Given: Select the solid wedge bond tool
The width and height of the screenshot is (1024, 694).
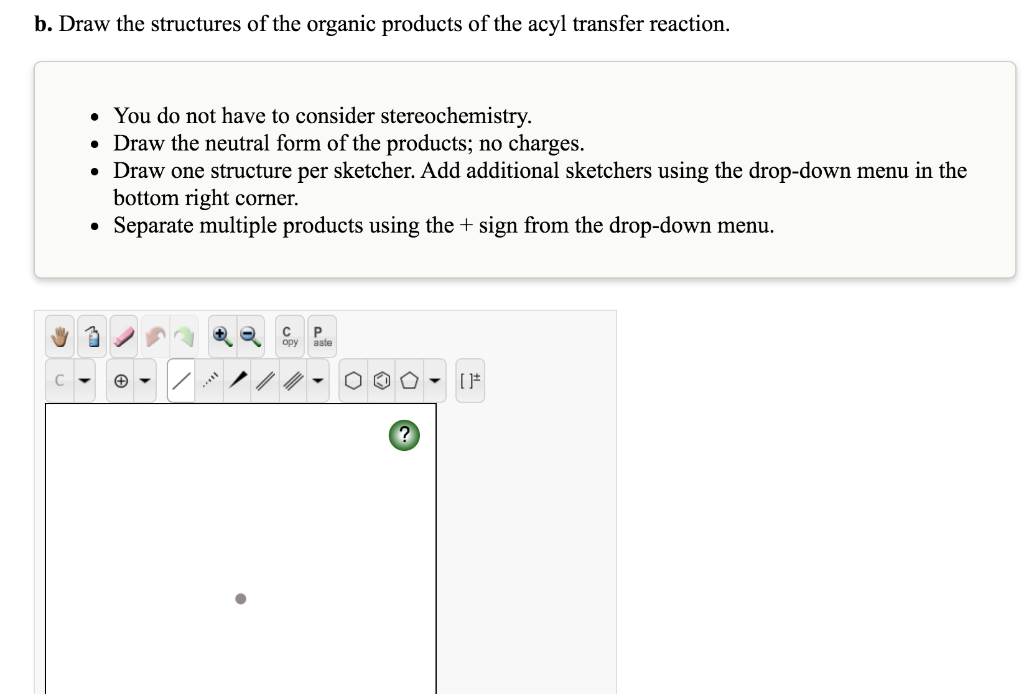Looking at the screenshot, I should click(238, 380).
